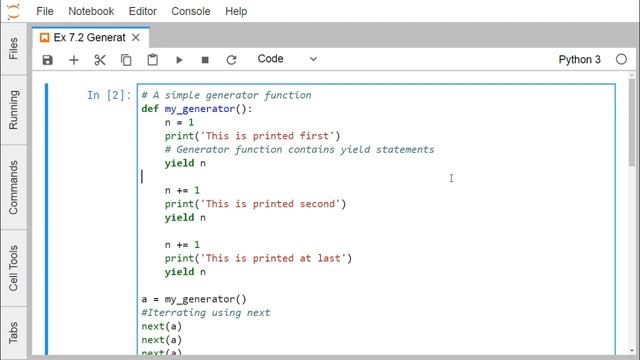
Task: Click the 'This is printed second' string
Action: tap(271, 204)
